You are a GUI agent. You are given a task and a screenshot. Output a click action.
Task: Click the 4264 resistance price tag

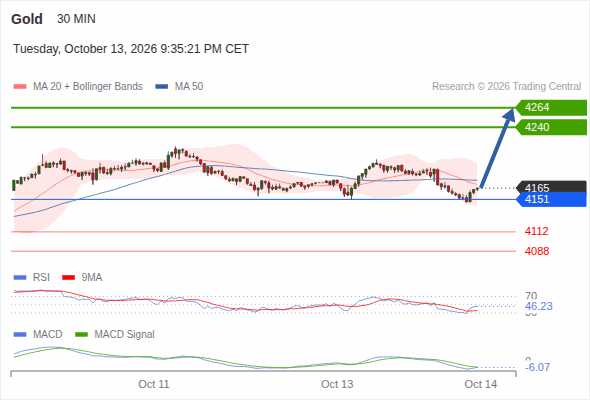(x=551, y=108)
